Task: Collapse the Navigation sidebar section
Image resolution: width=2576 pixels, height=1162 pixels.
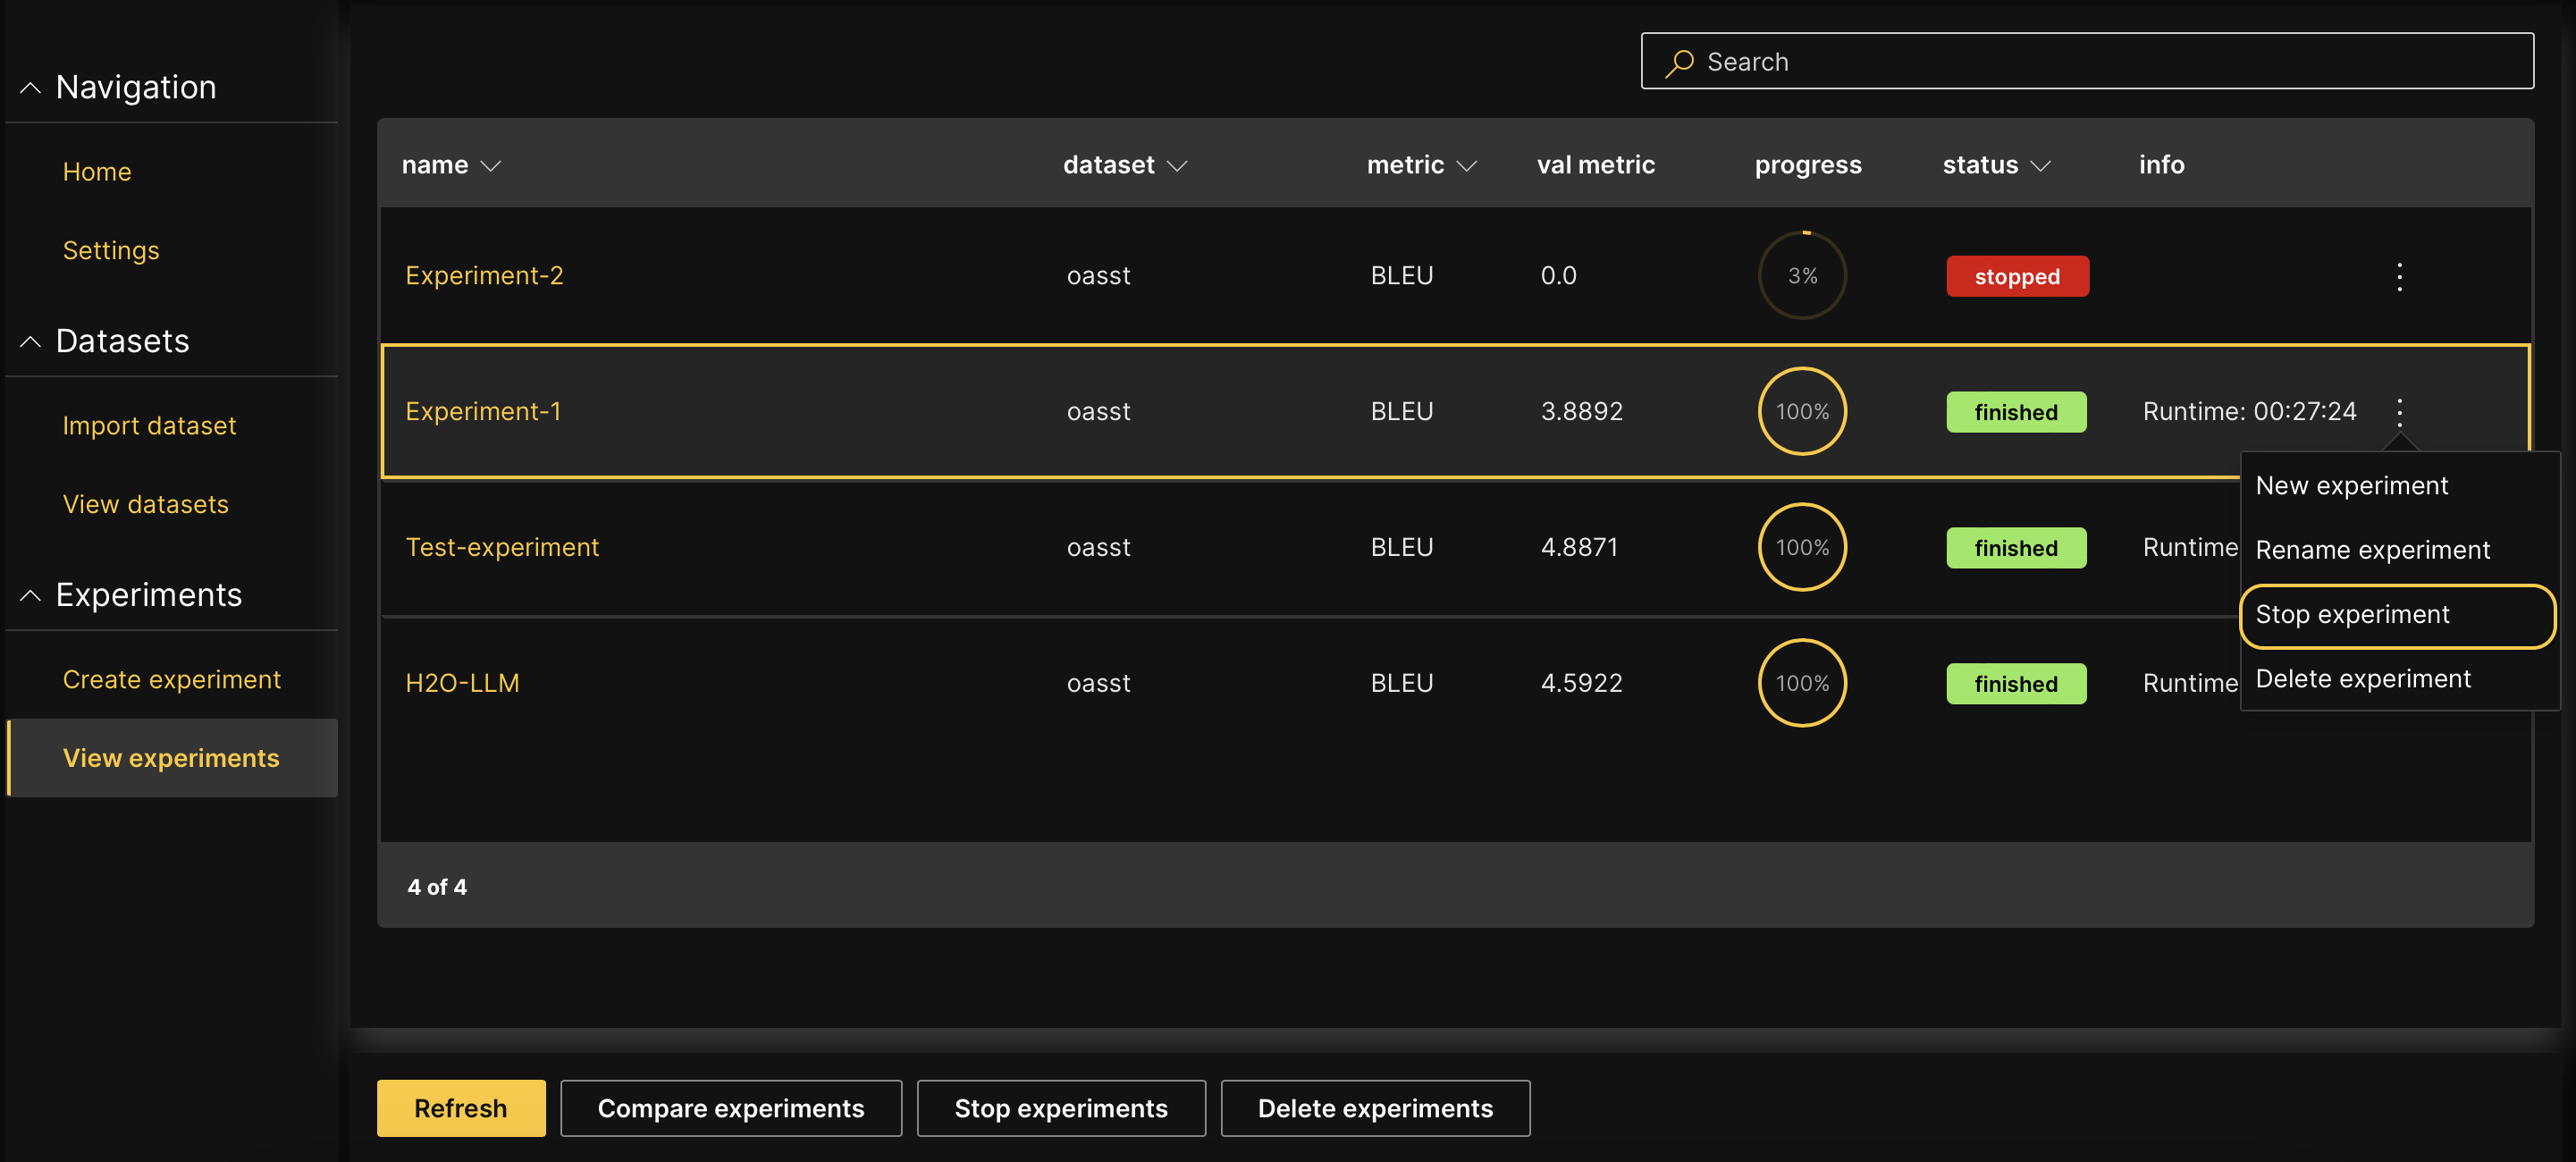Action: click(x=31, y=88)
